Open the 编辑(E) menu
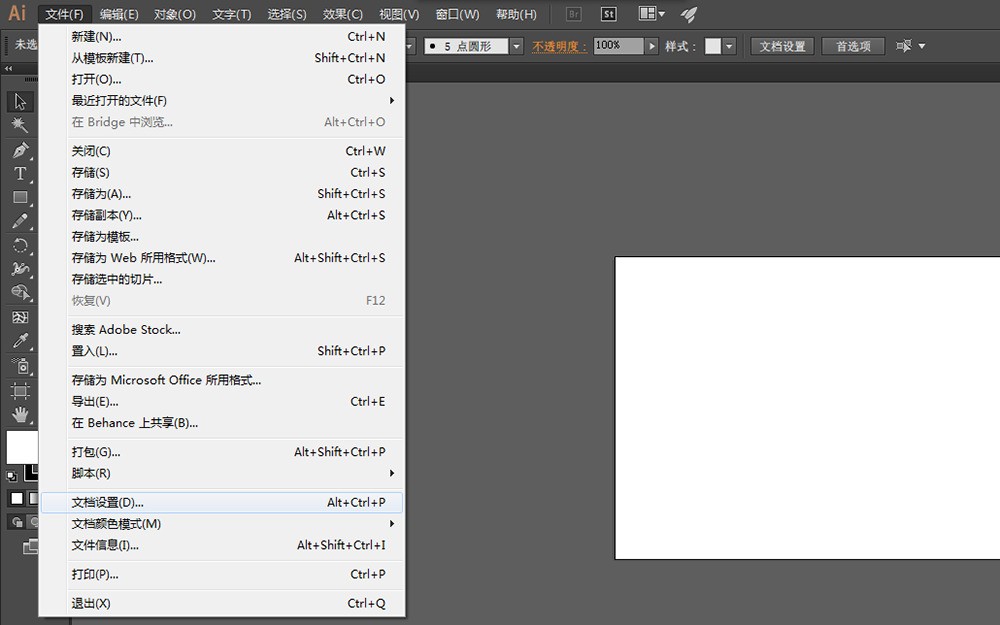 click(x=119, y=15)
